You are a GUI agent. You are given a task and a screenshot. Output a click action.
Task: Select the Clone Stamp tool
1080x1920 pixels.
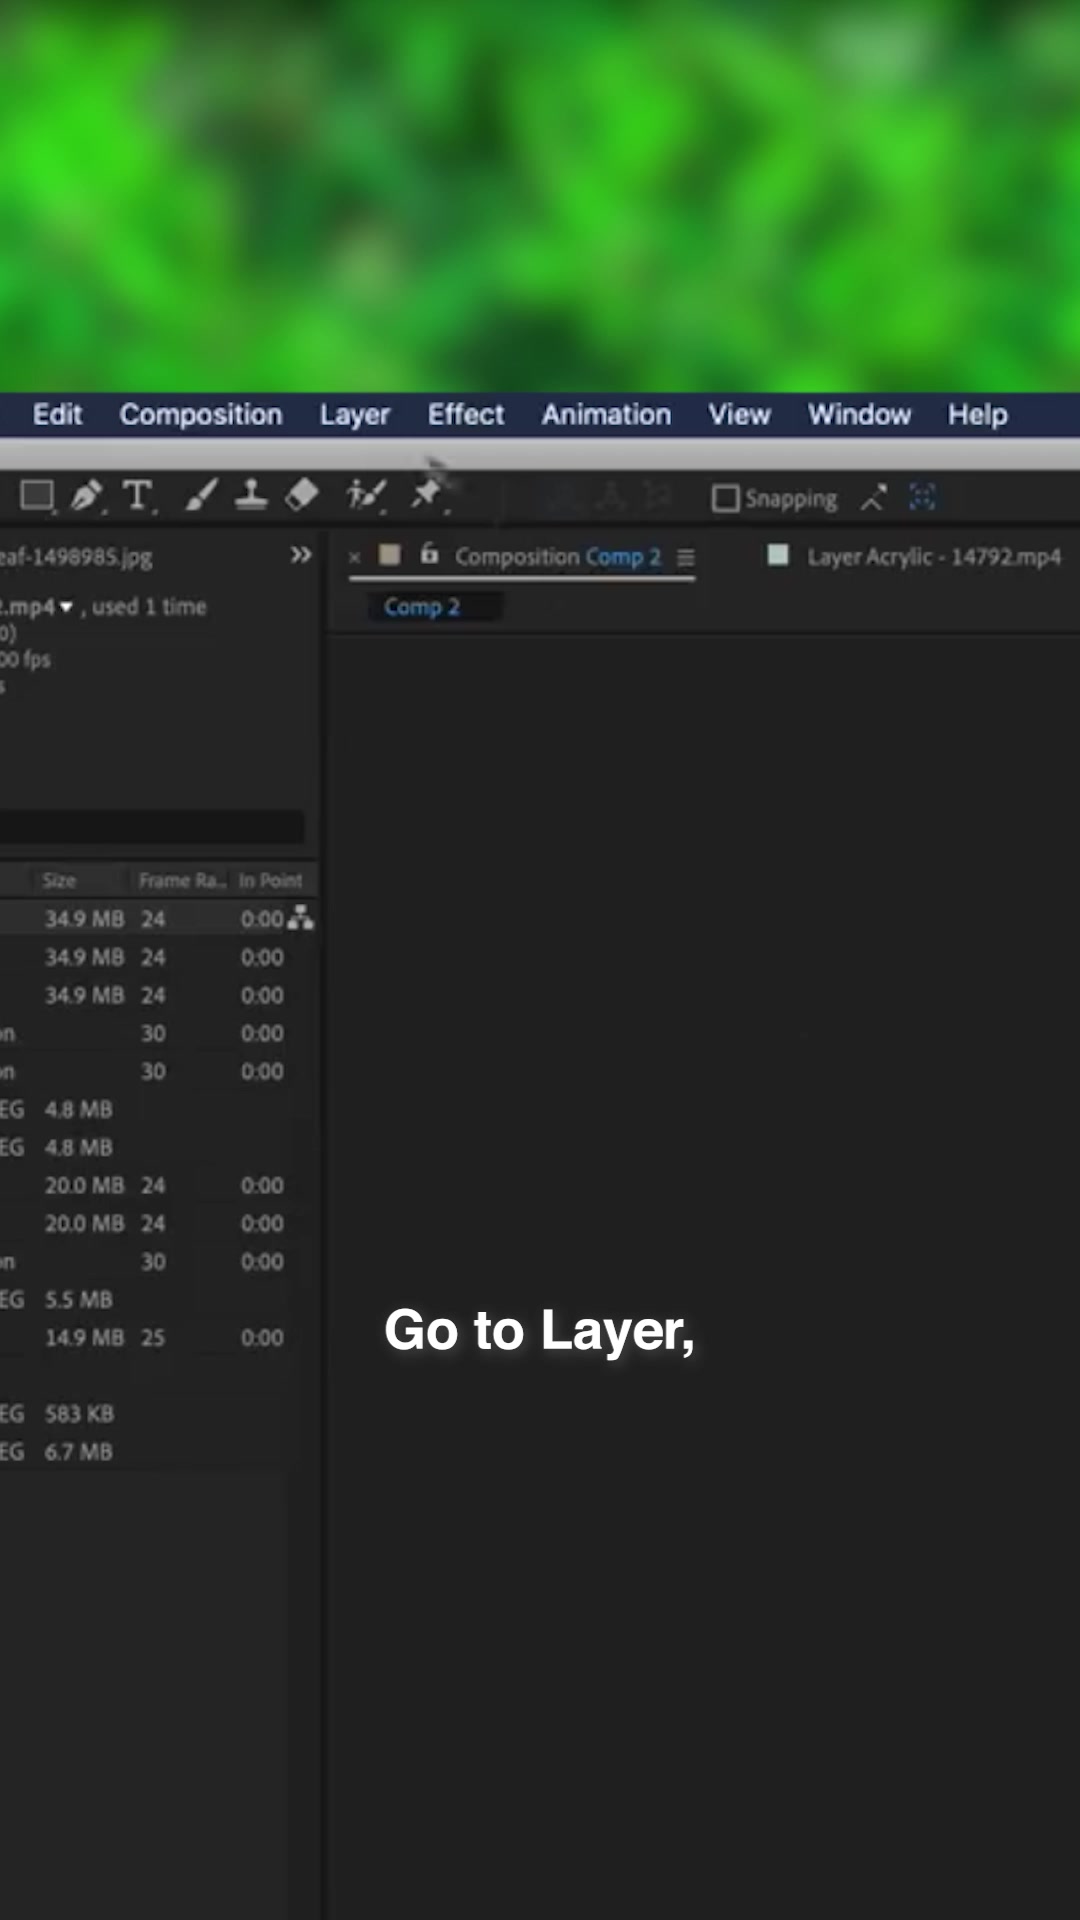pyautogui.click(x=251, y=495)
